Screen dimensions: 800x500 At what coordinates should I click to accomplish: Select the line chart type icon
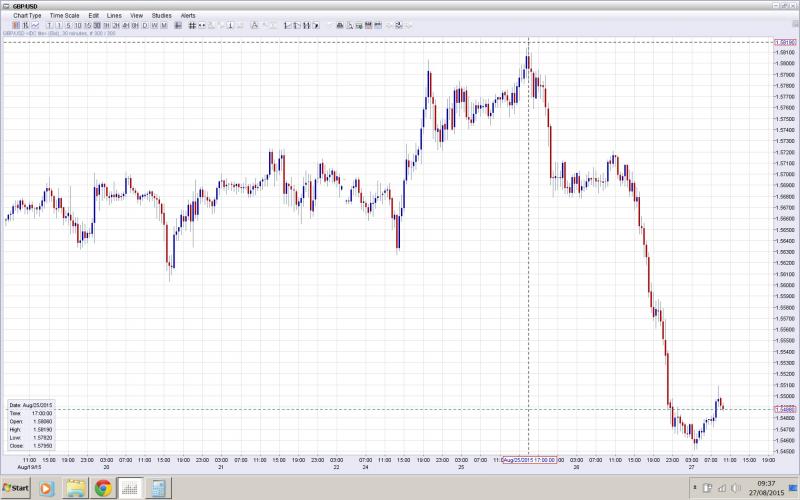(35, 25)
